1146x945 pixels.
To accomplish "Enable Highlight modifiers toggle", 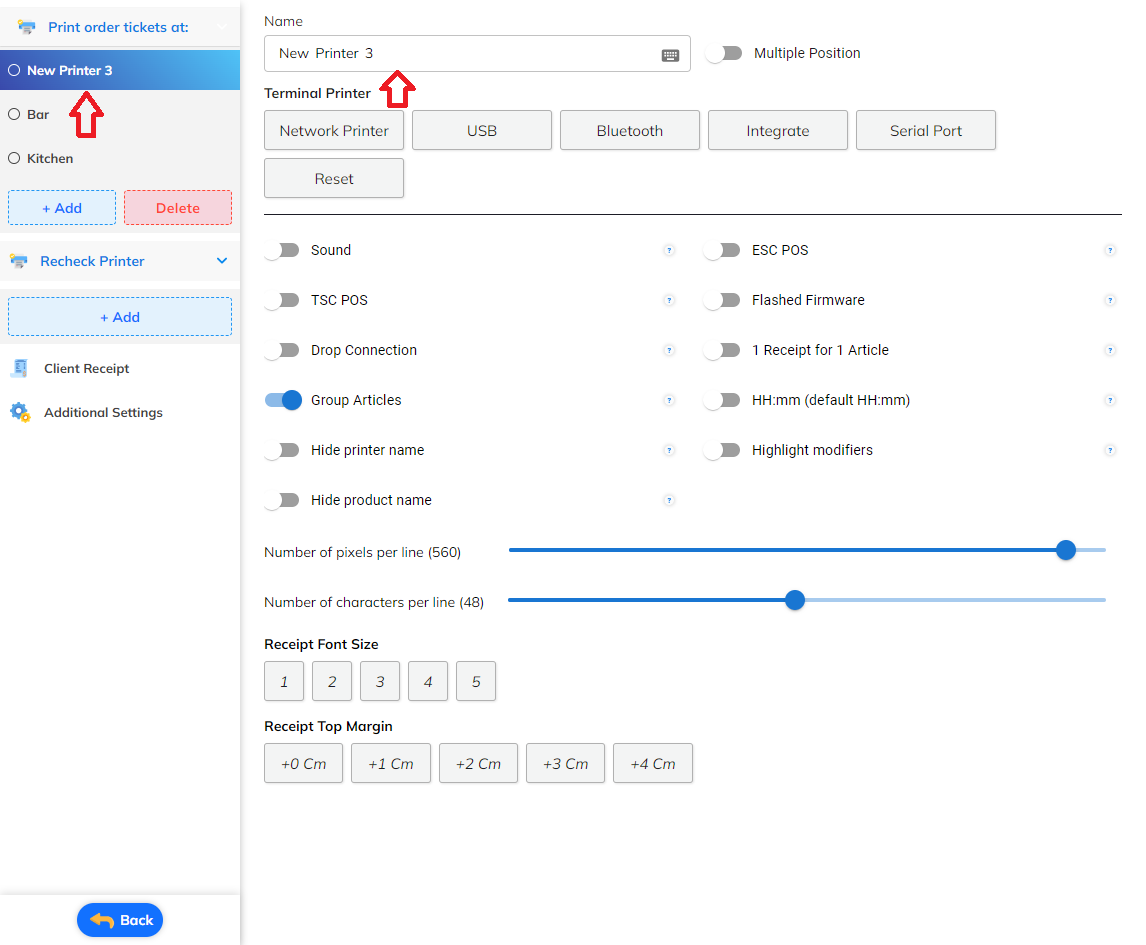I will click(x=722, y=450).
